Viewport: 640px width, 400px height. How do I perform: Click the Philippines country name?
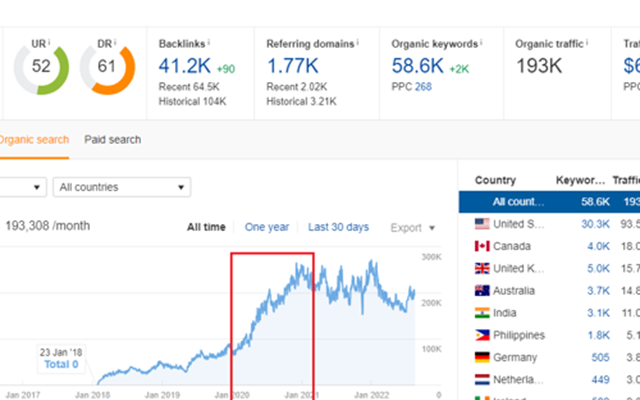point(519,336)
